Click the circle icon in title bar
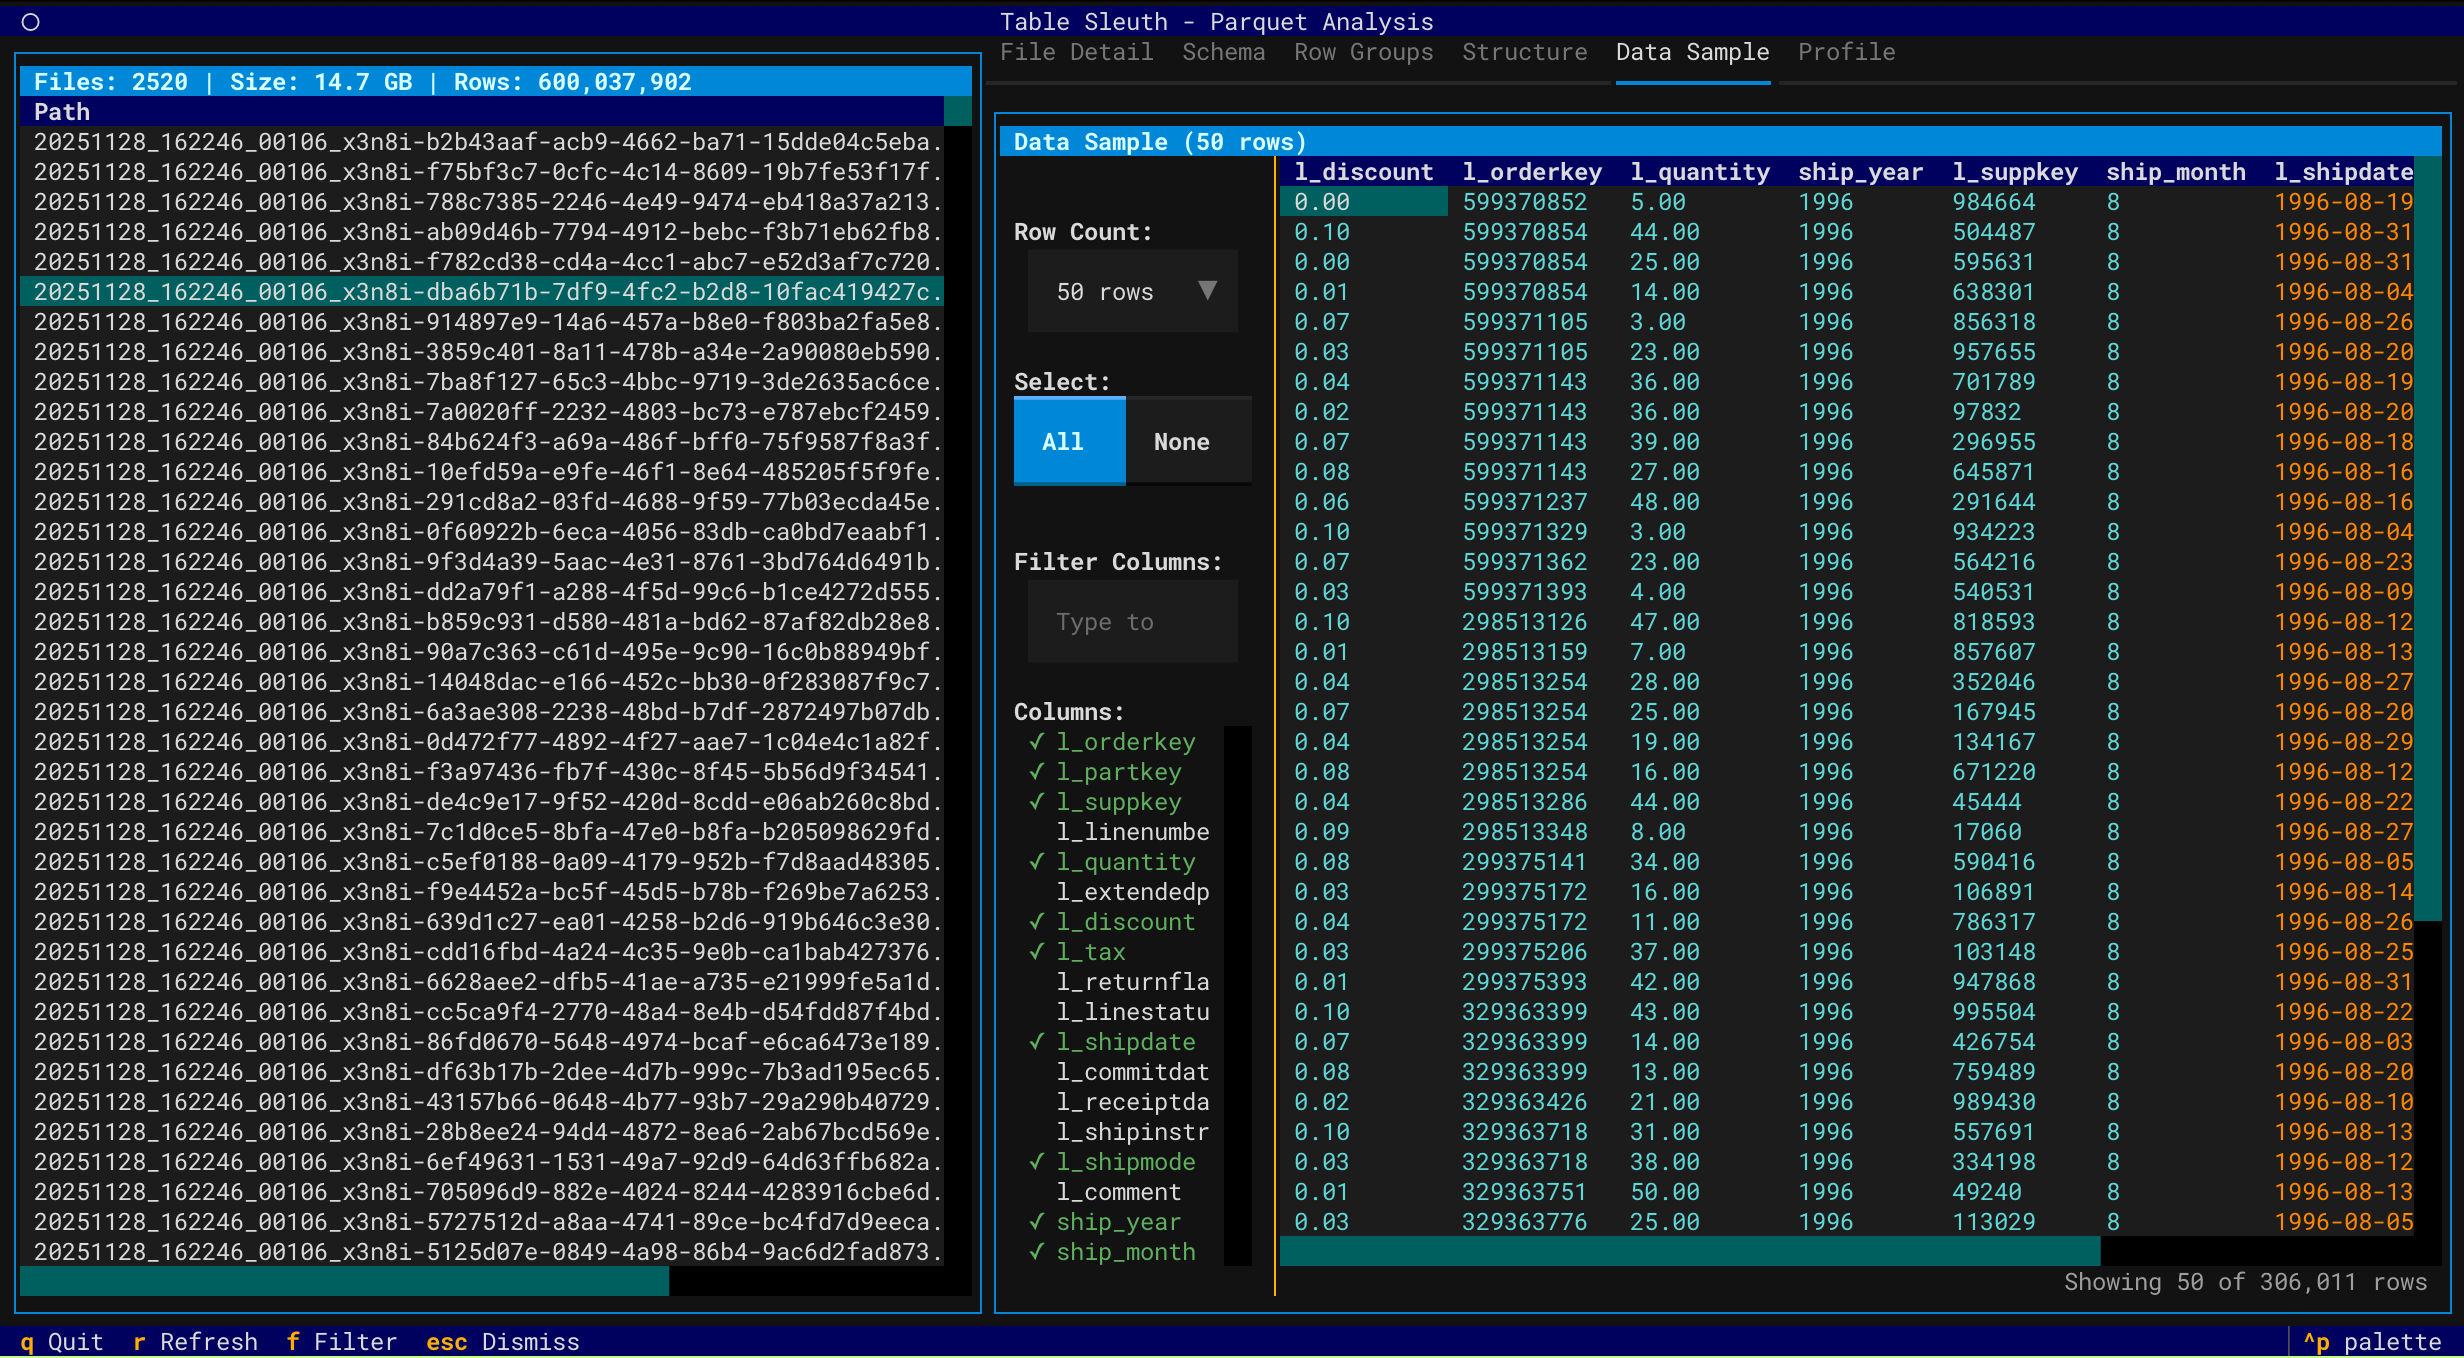2464x1358 pixels. (30, 21)
